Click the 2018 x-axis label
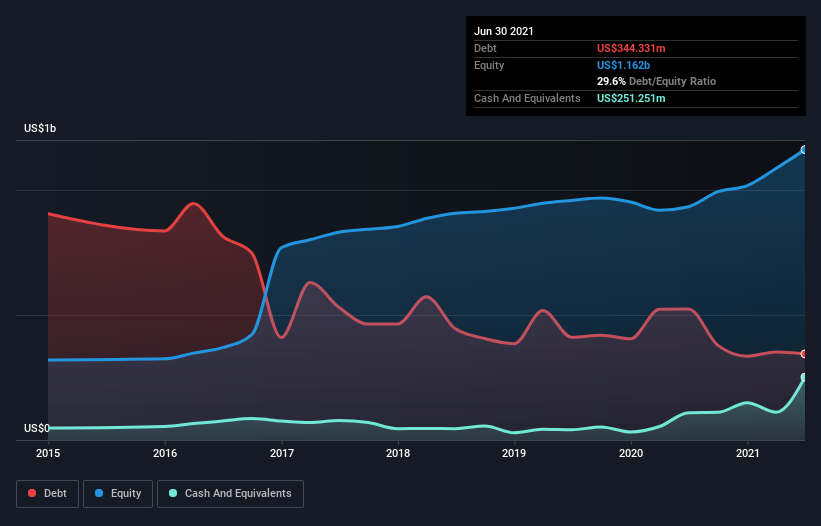Screen dimensions: 821x526 coord(398,453)
